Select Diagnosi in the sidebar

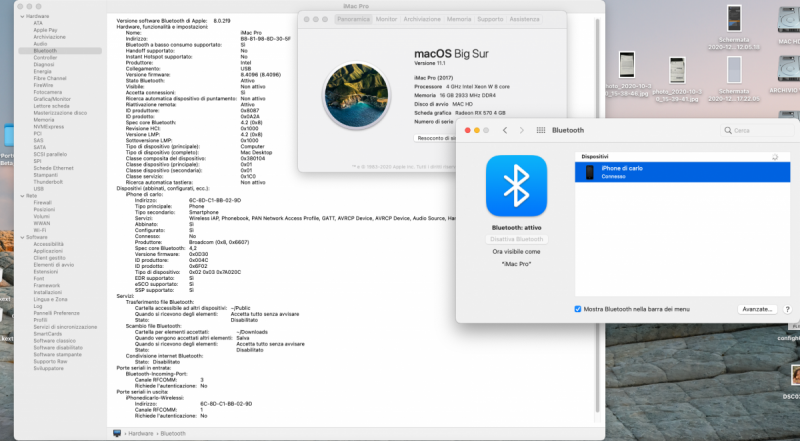tap(44, 65)
